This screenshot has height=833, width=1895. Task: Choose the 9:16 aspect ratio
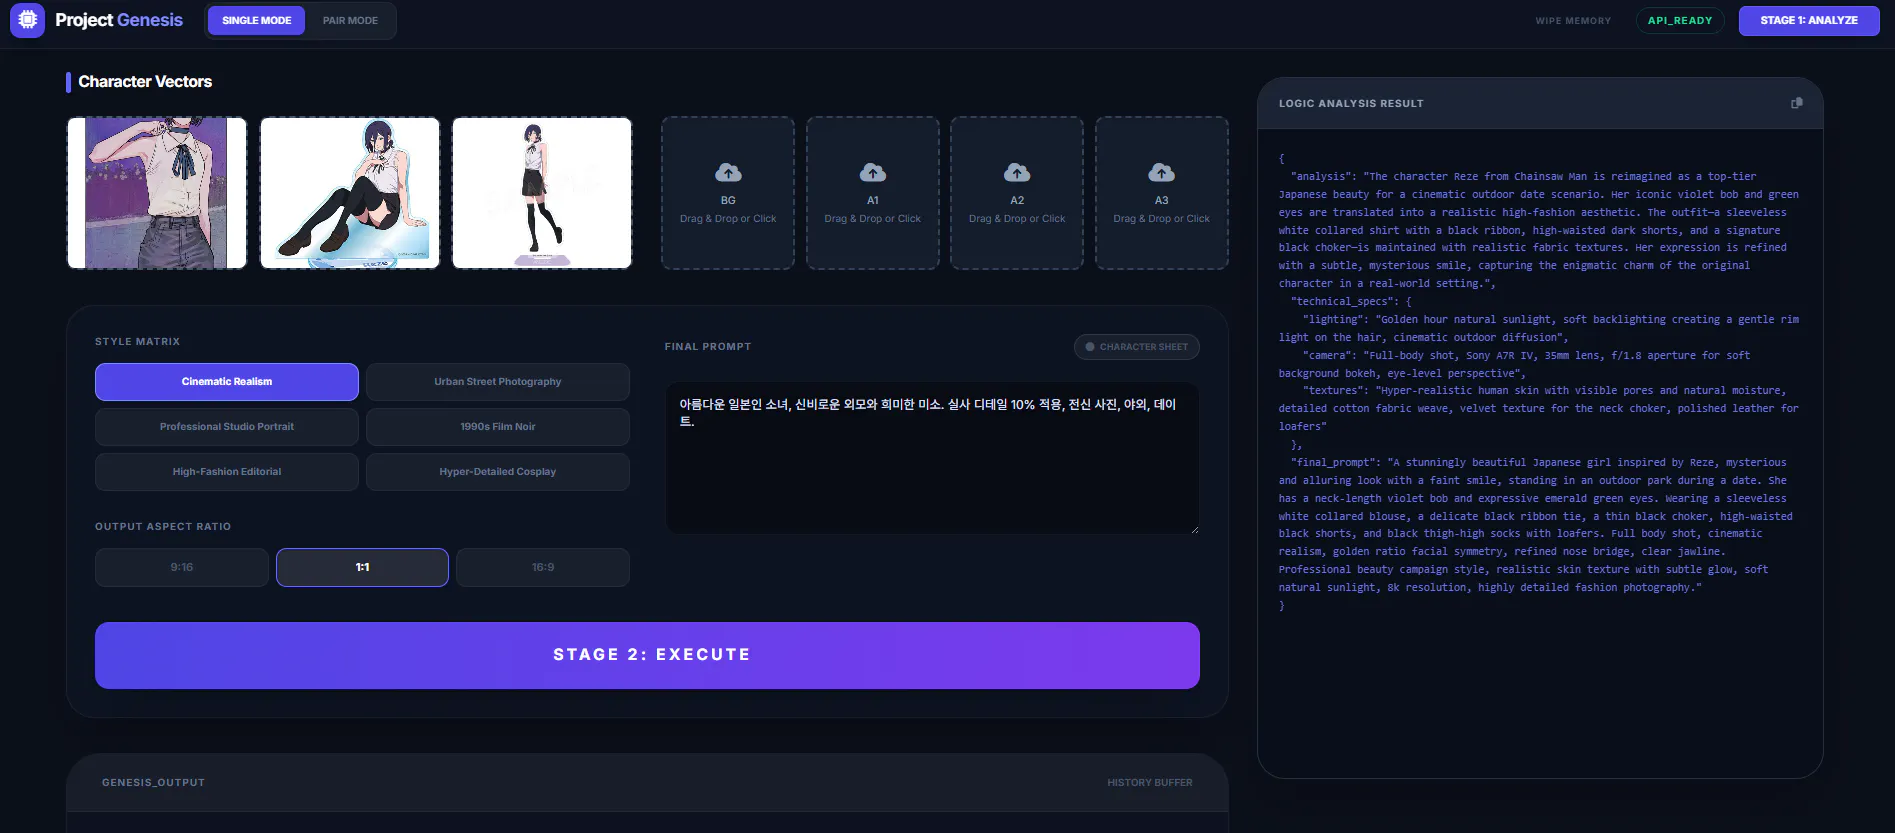pos(182,567)
